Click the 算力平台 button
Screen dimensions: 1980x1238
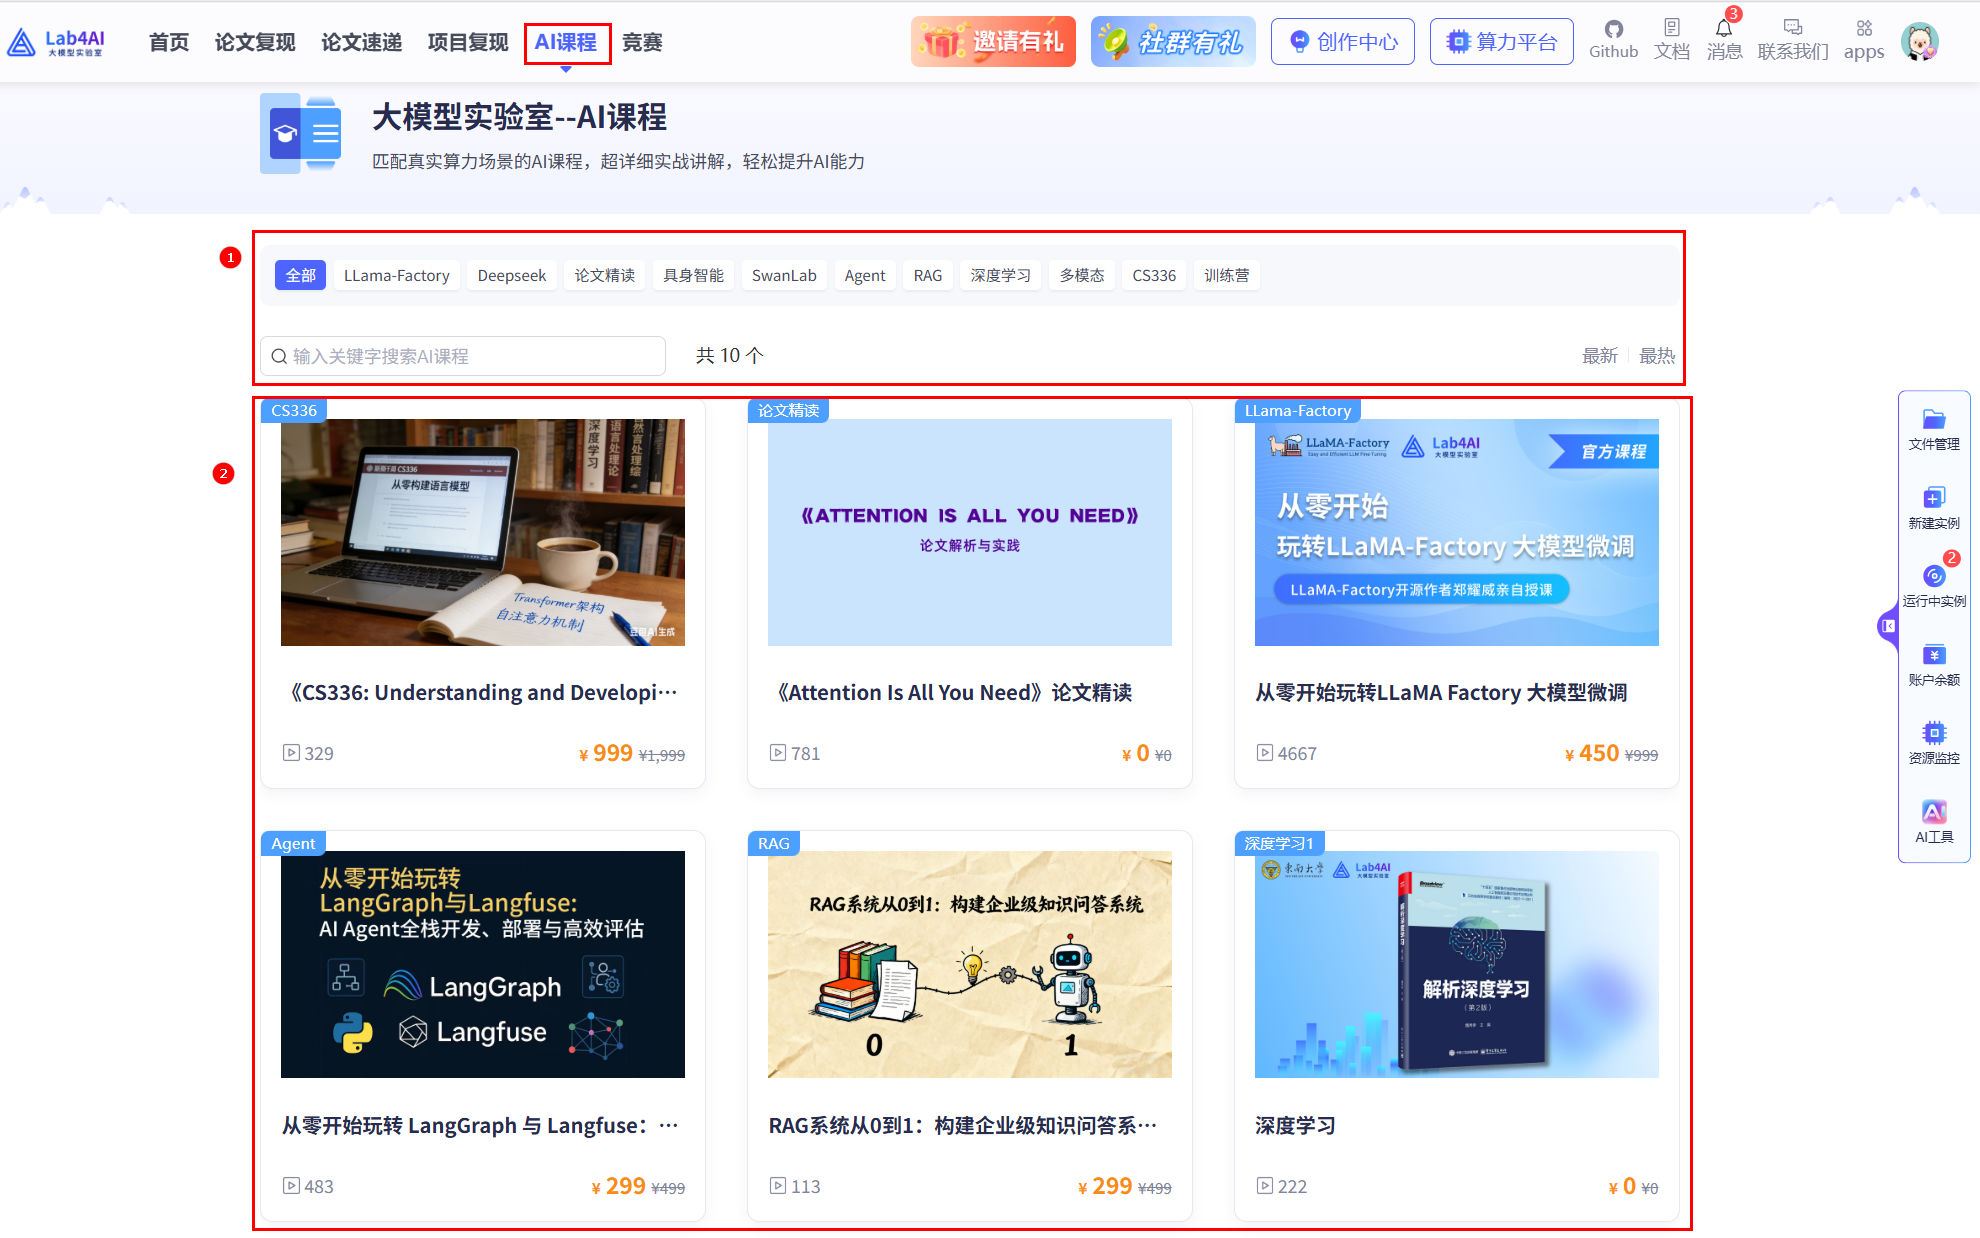click(1501, 42)
